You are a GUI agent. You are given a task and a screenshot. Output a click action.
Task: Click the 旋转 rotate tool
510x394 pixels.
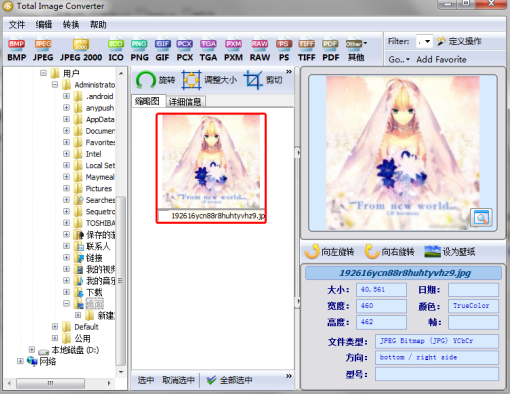point(156,80)
